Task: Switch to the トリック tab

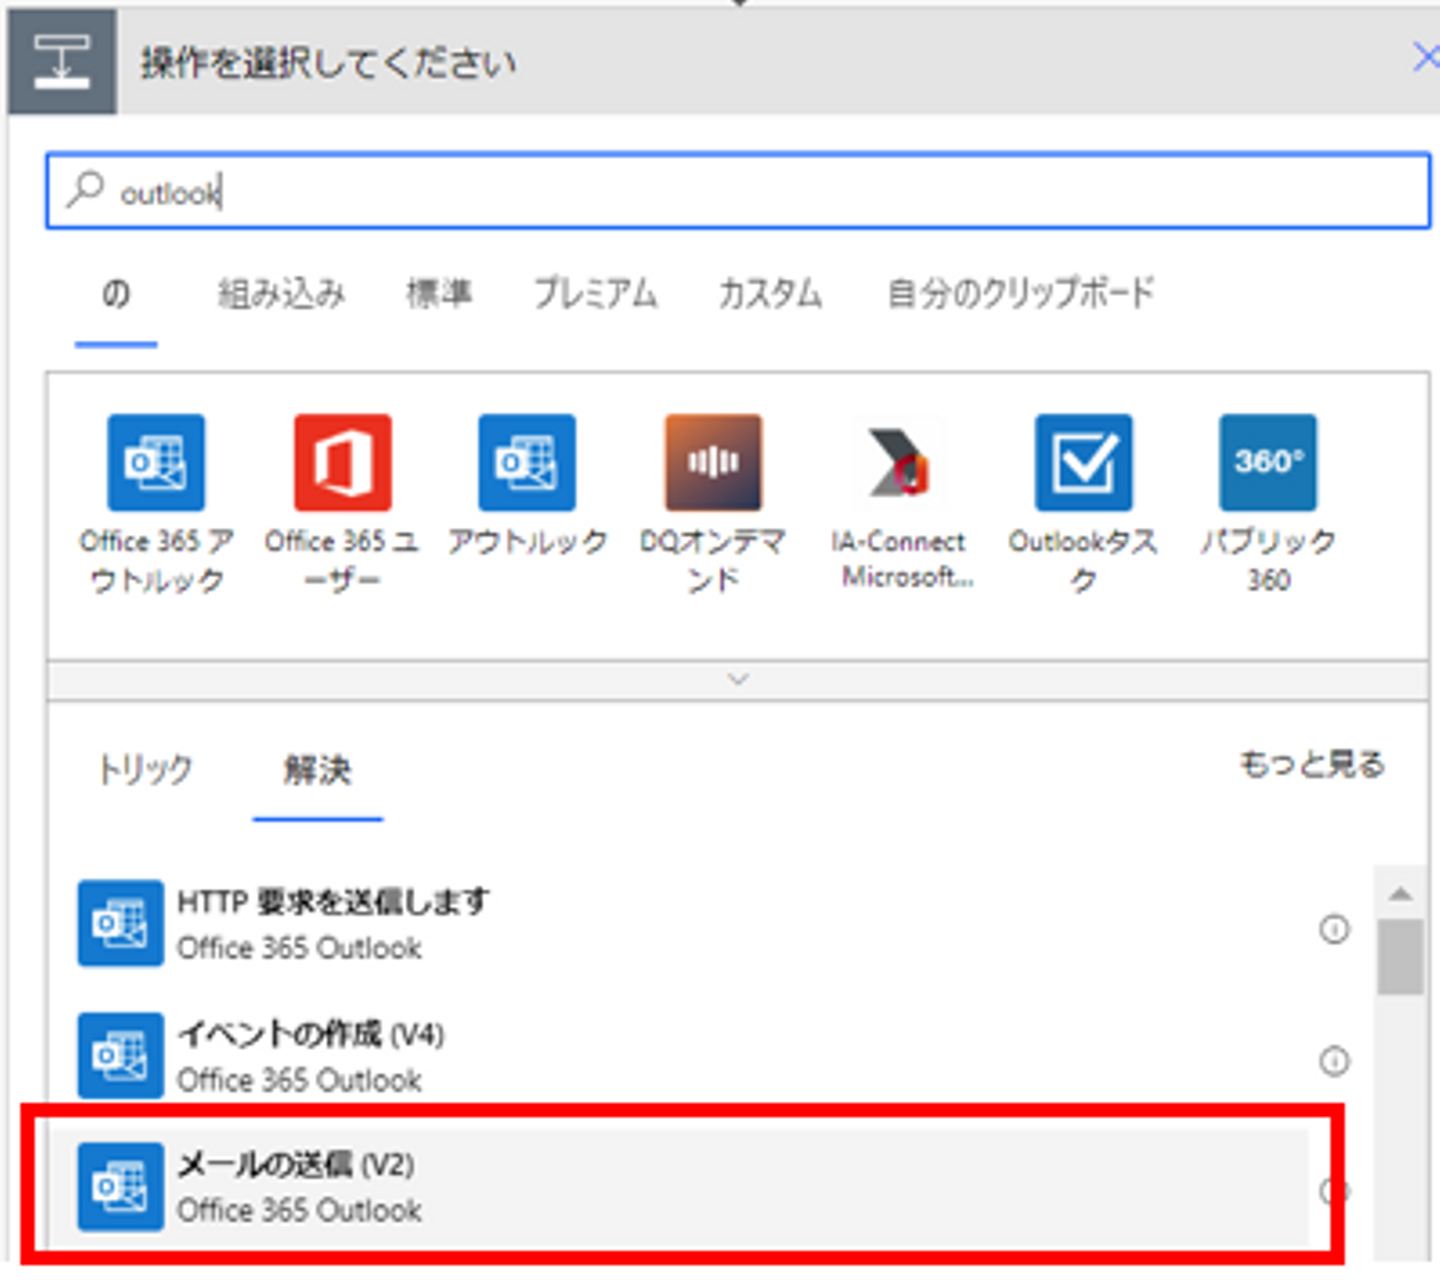Action: tap(145, 769)
